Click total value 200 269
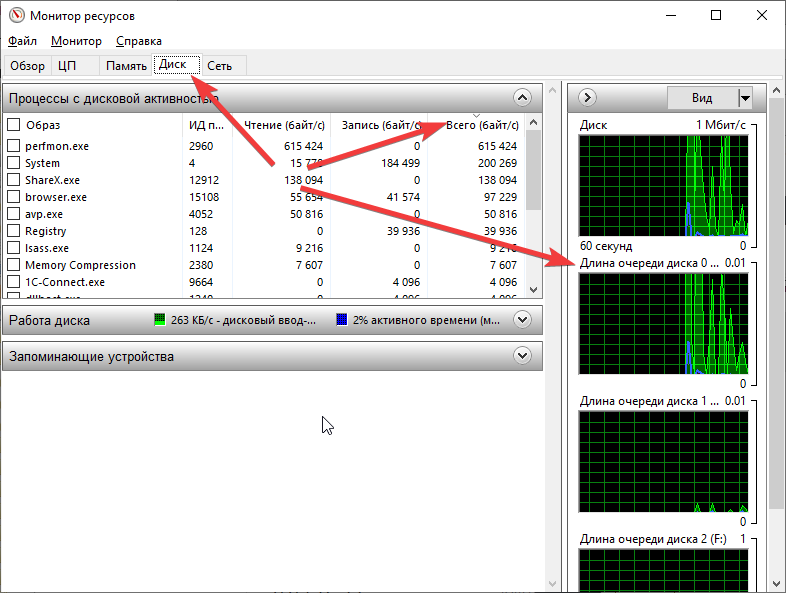This screenshot has height=593, width=786. point(497,163)
